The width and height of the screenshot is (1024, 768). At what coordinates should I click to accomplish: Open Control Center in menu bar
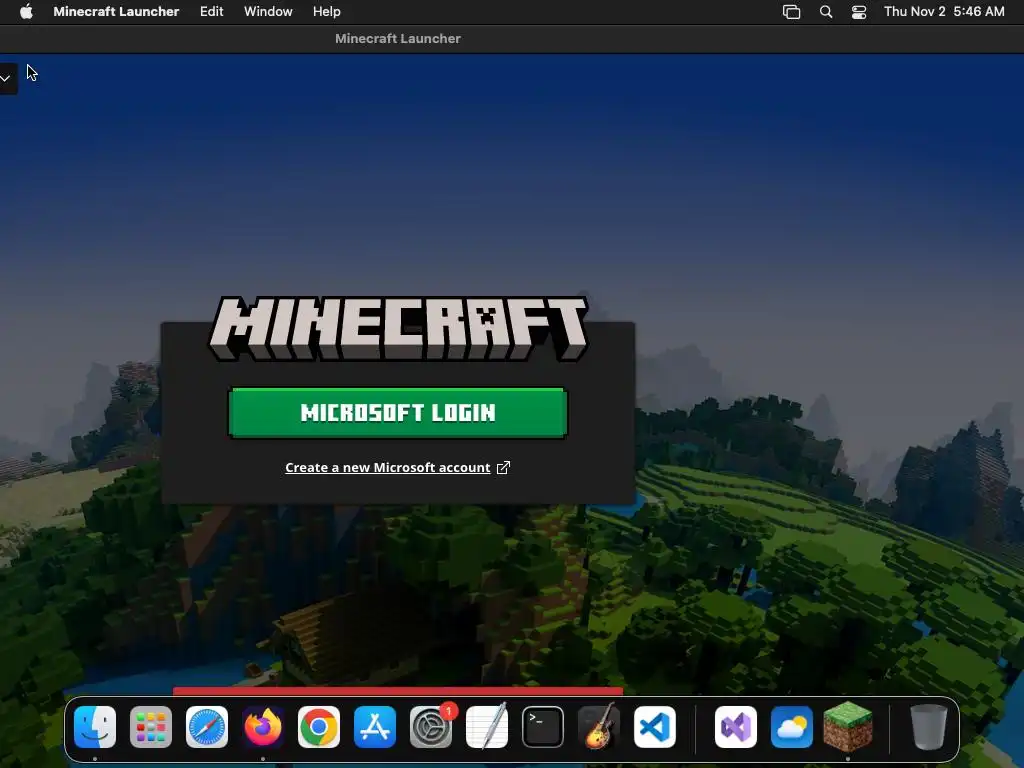tap(859, 12)
